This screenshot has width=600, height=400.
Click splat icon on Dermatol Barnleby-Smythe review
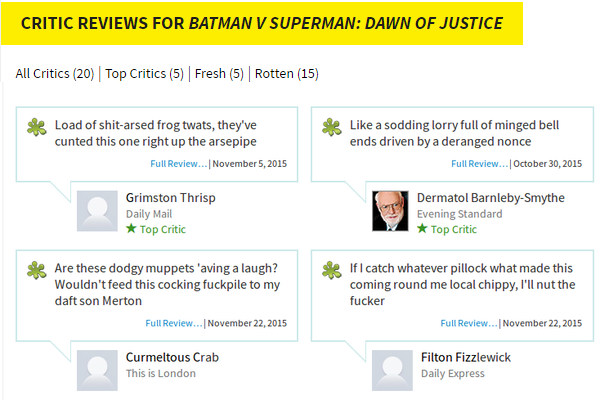click(332, 127)
